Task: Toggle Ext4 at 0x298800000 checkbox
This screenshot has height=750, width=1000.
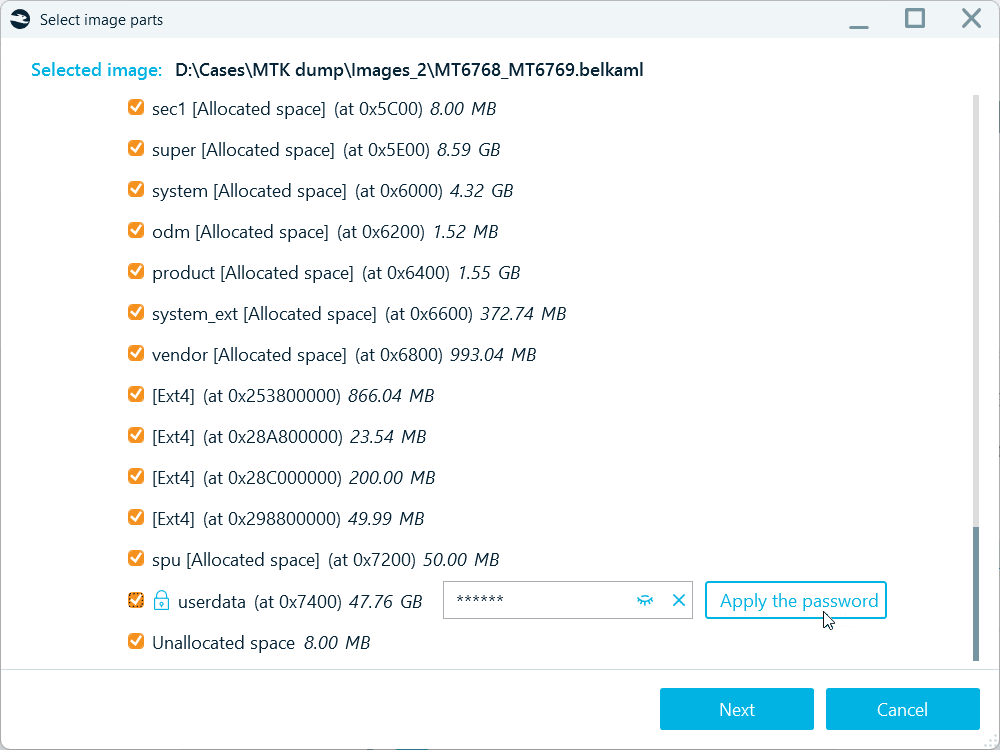Action: tap(136, 517)
